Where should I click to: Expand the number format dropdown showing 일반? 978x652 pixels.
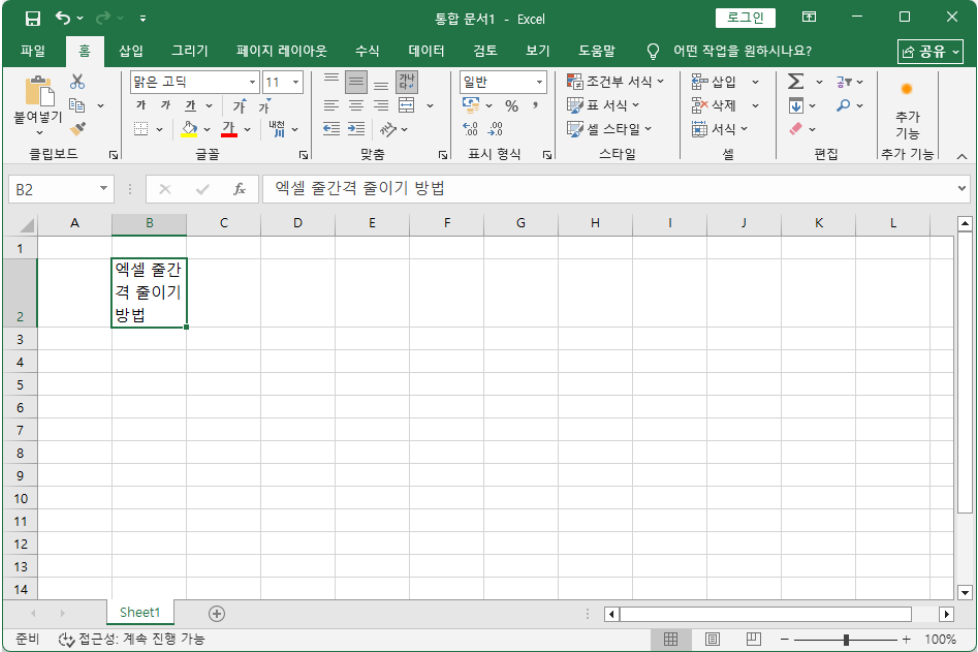pos(540,82)
